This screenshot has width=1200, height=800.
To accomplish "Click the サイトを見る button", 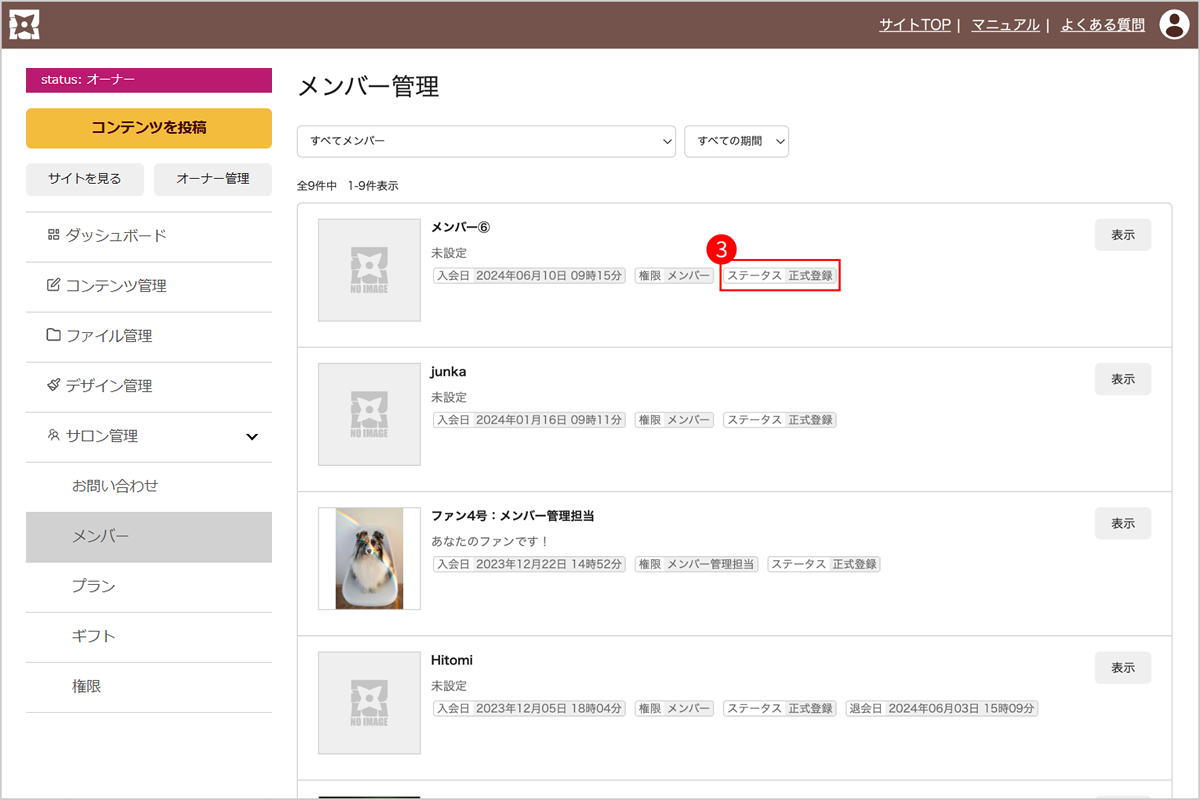I will click(x=85, y=179).
